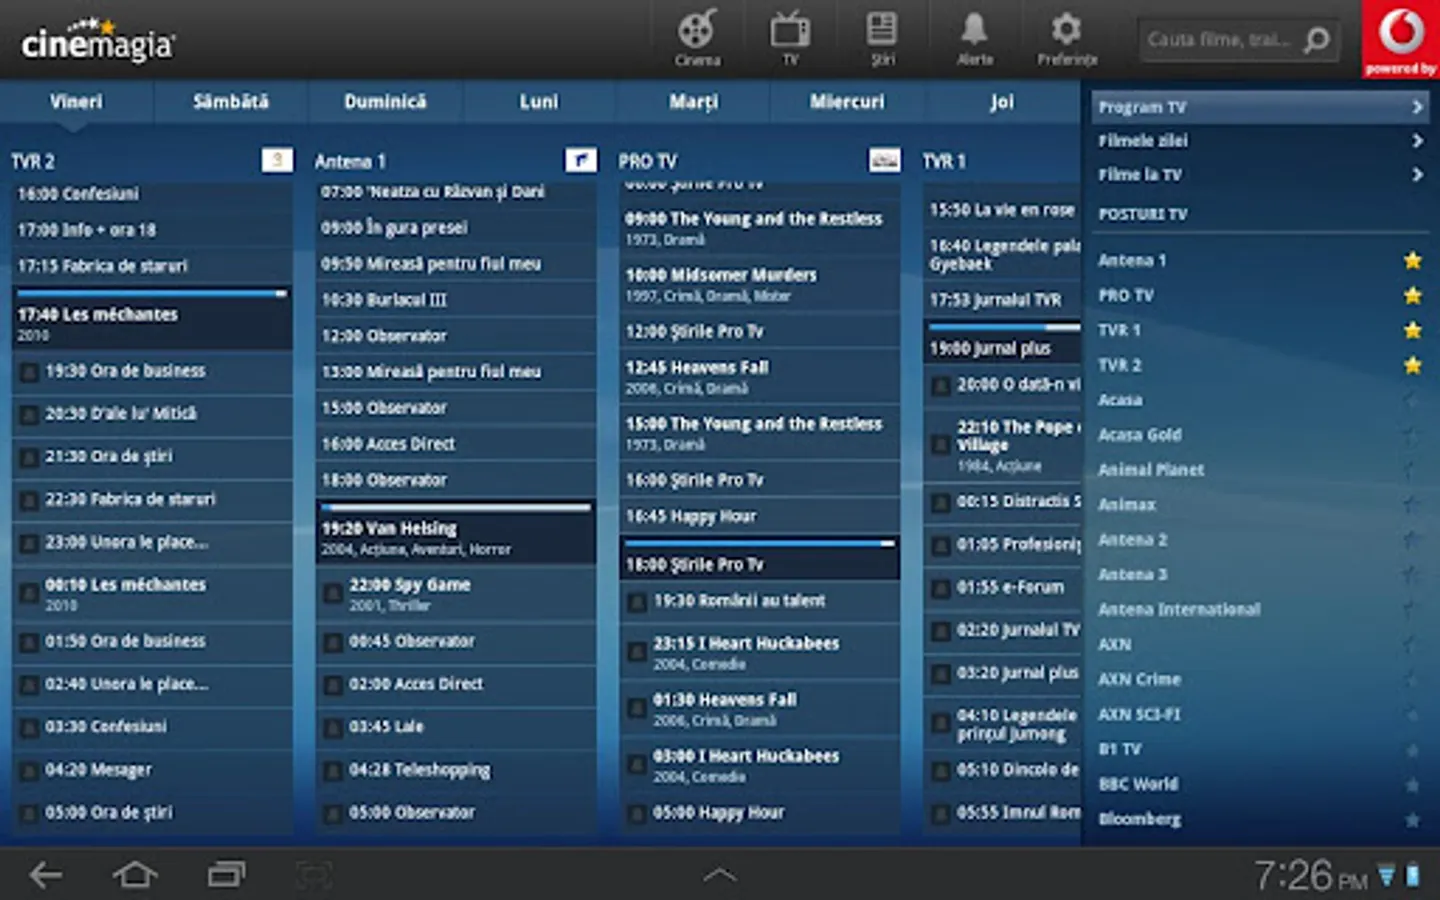The width and height of the screenshot is (1440, 900).
Task: Open 12:45 Heavens Fall listing
Action: [x=760, y=376]
